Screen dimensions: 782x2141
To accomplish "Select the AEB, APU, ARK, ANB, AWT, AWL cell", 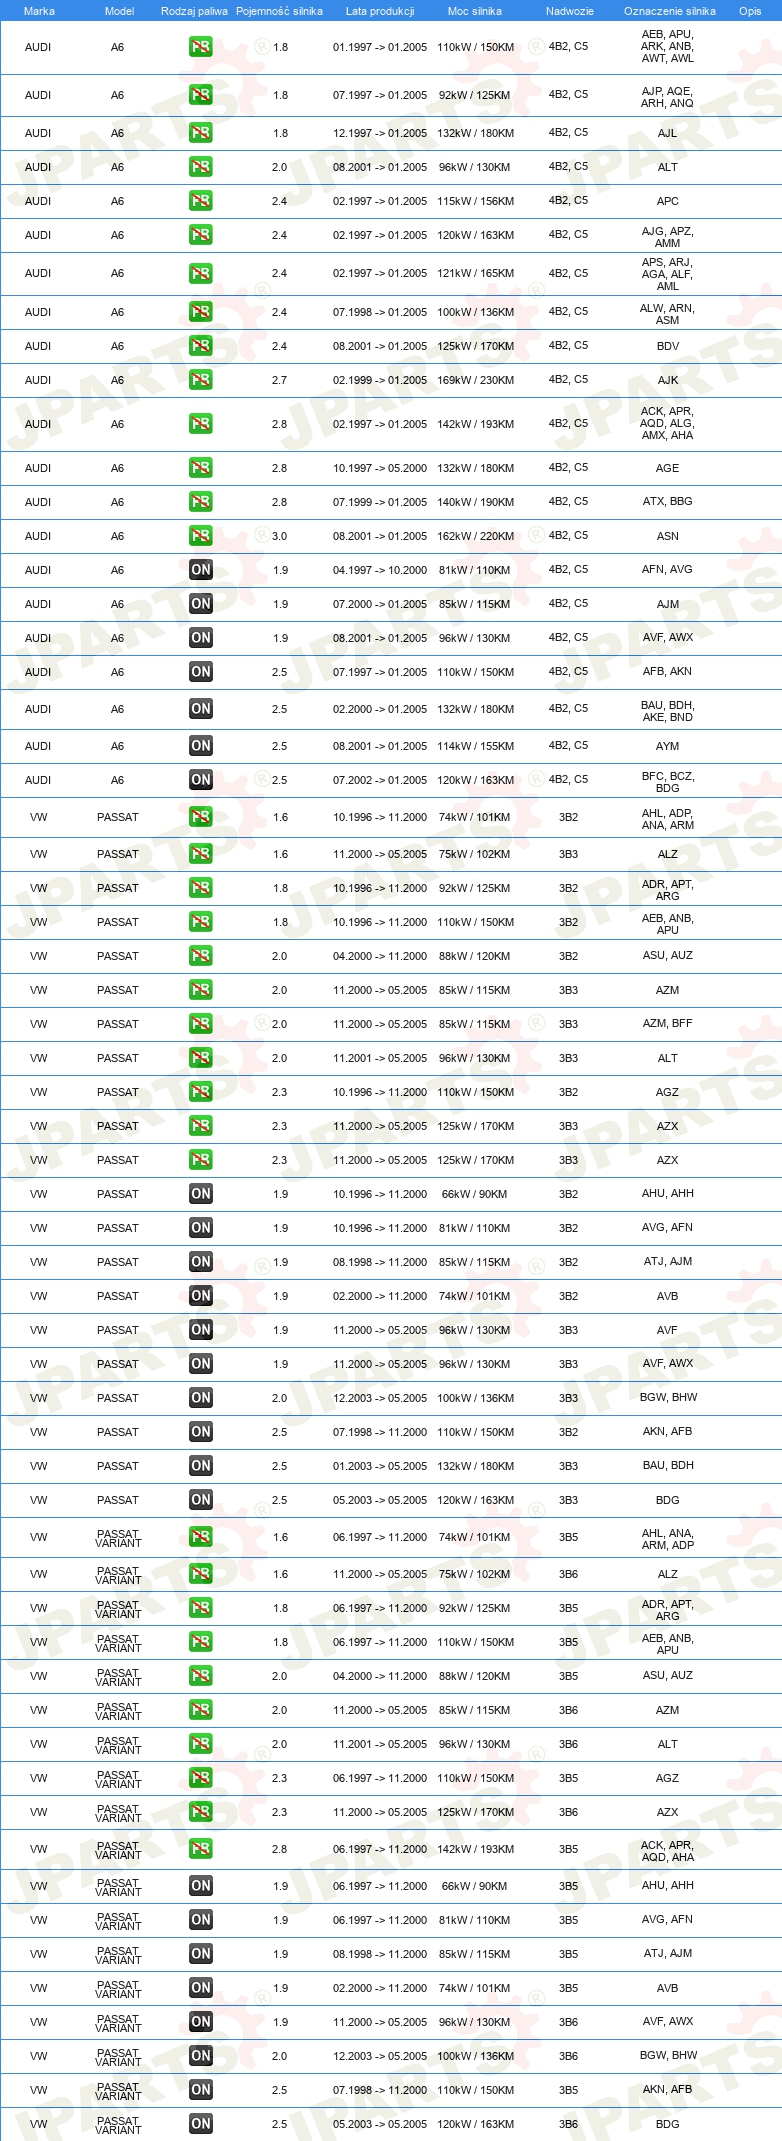I will point(667,46).
